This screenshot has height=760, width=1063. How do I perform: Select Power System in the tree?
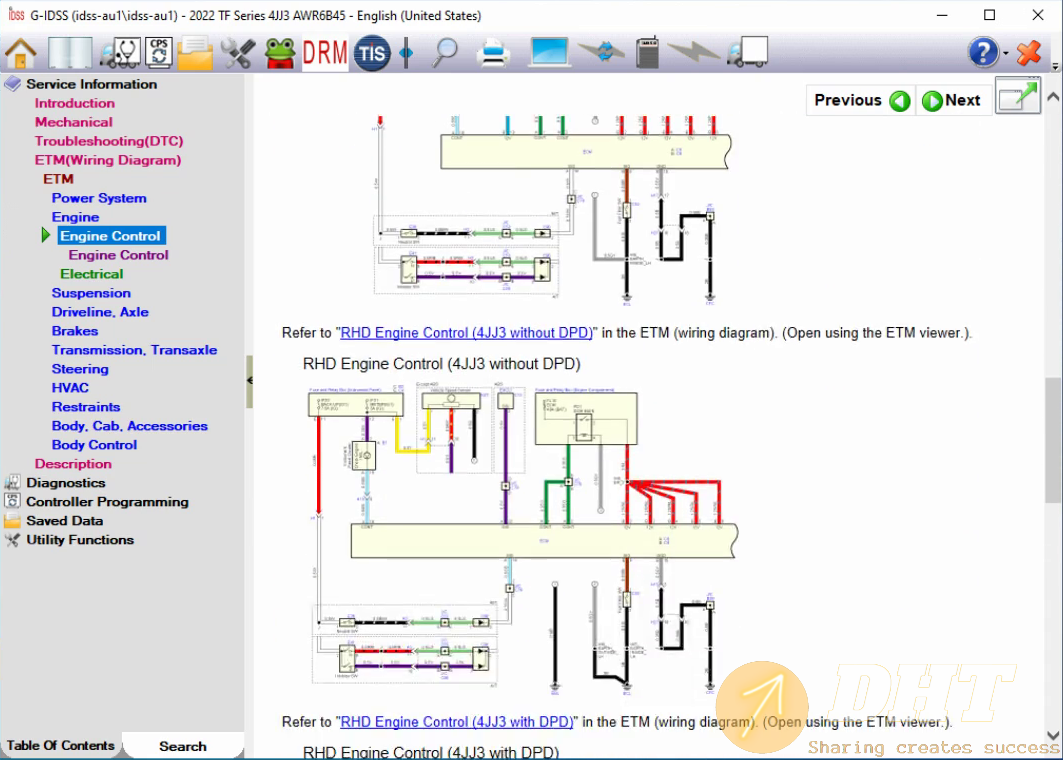(99, 198)
